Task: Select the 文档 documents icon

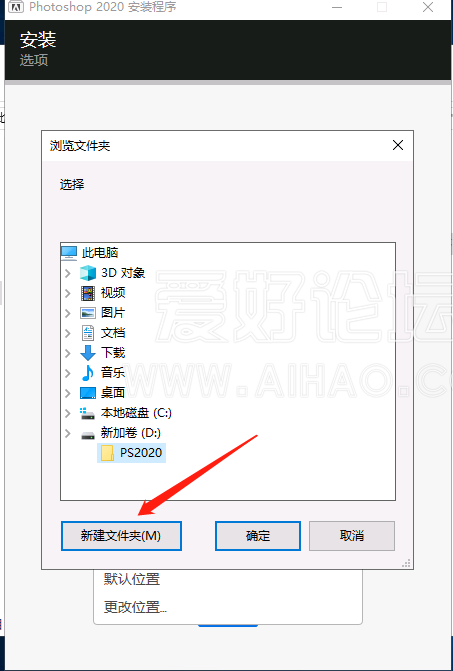Action: [x=88, y=333]
